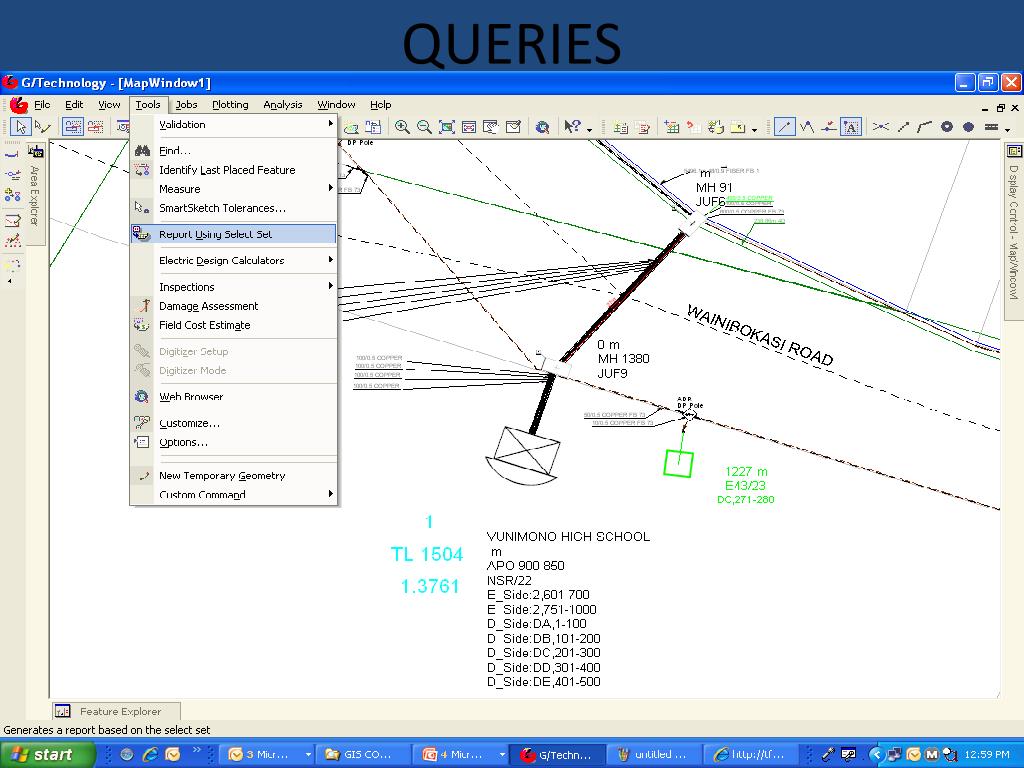Open the Jobs menu

(186, 104)
